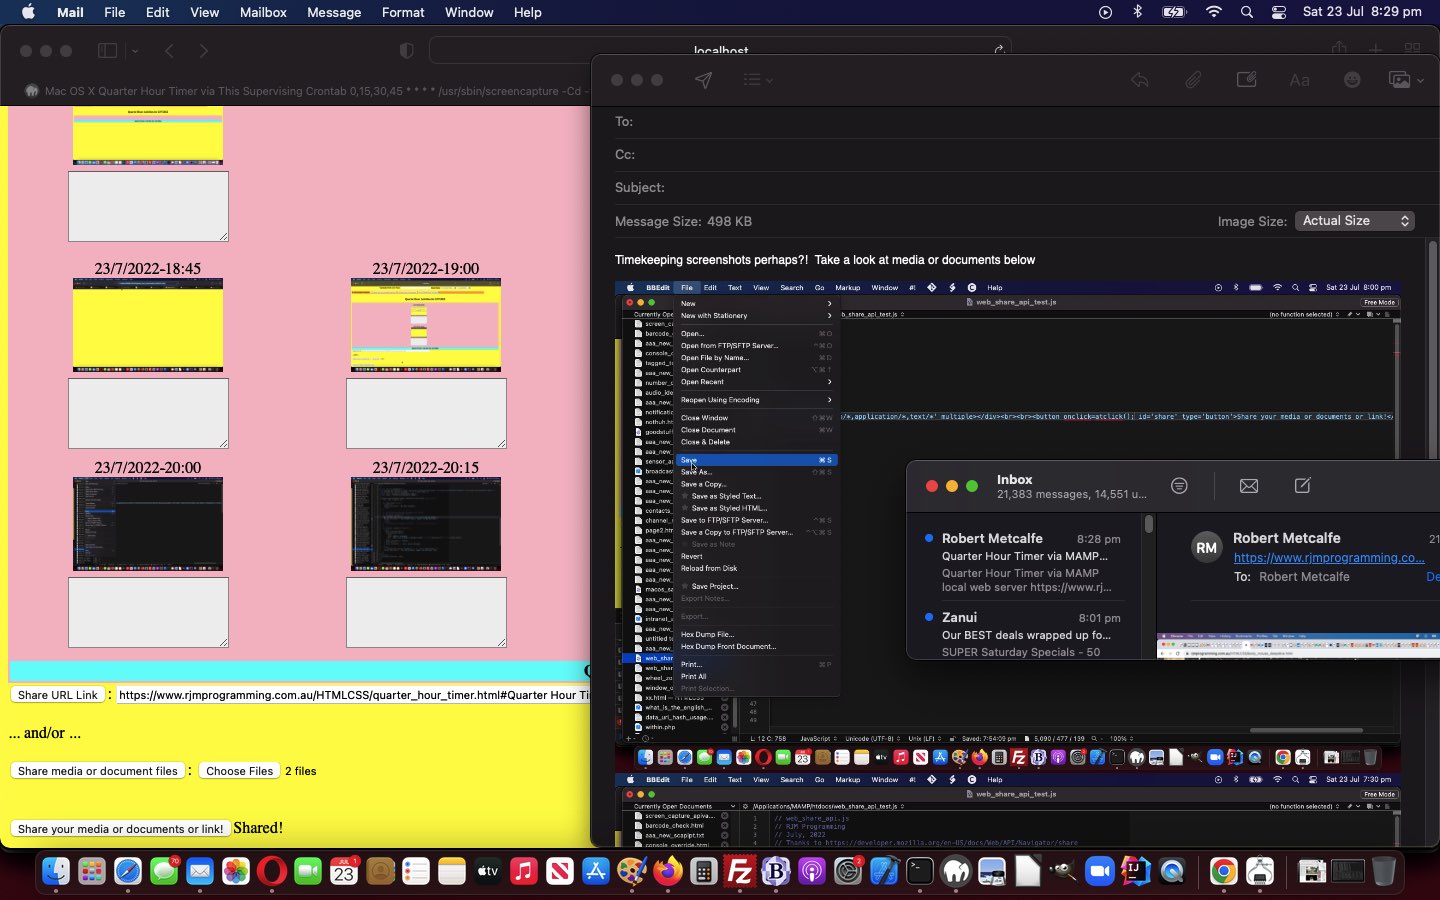Open the Apple menu
This screenshot has height=900, width=1440.
[28, 12]
